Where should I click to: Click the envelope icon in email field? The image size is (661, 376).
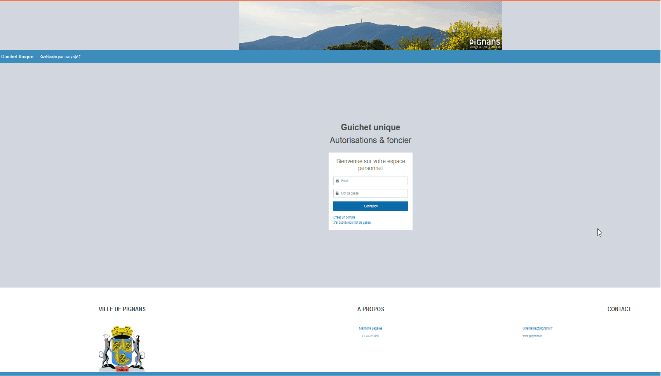[x=337, y=181]
